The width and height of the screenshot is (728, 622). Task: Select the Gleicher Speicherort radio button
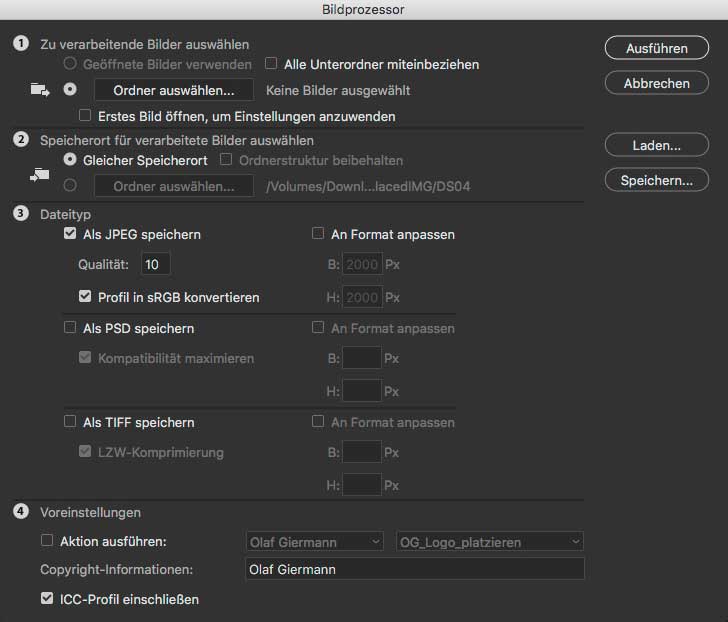(x=70, y=159)
